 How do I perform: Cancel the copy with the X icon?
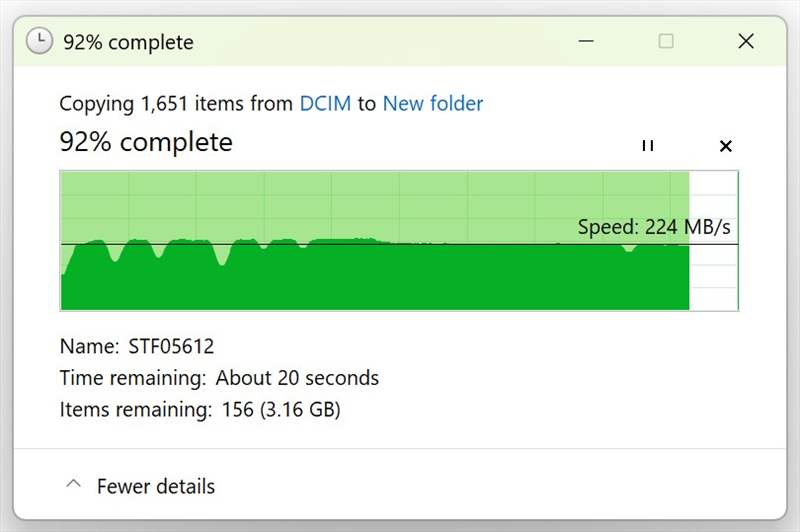[x=726, y=146]
